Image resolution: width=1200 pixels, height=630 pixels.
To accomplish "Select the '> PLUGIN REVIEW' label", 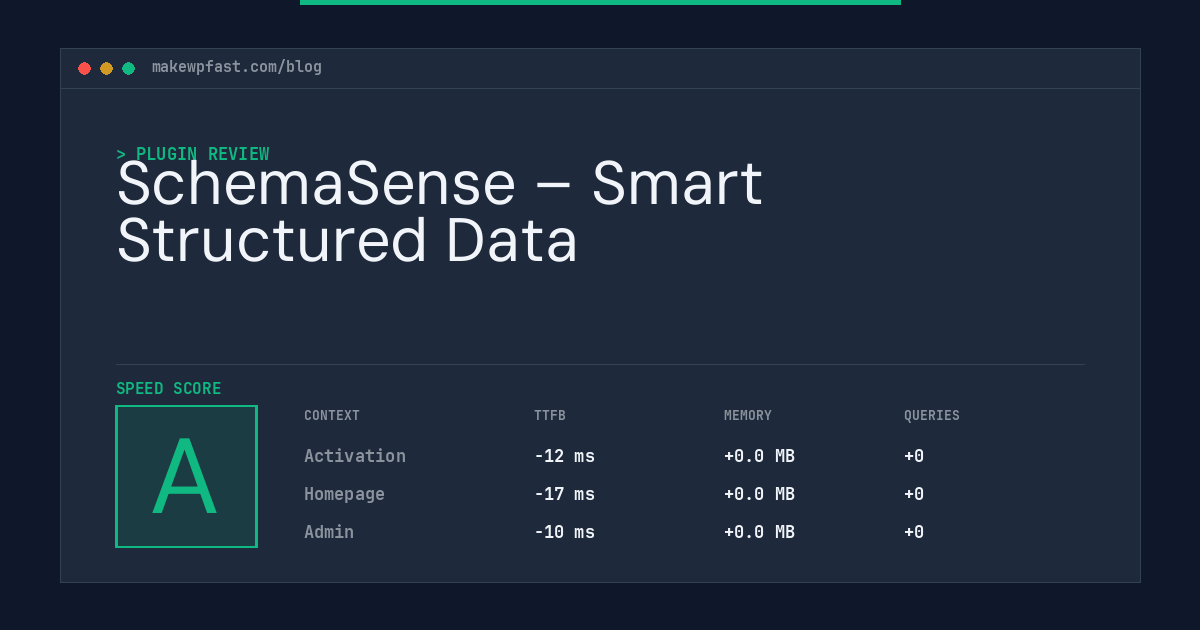I will tap(193, 154).
